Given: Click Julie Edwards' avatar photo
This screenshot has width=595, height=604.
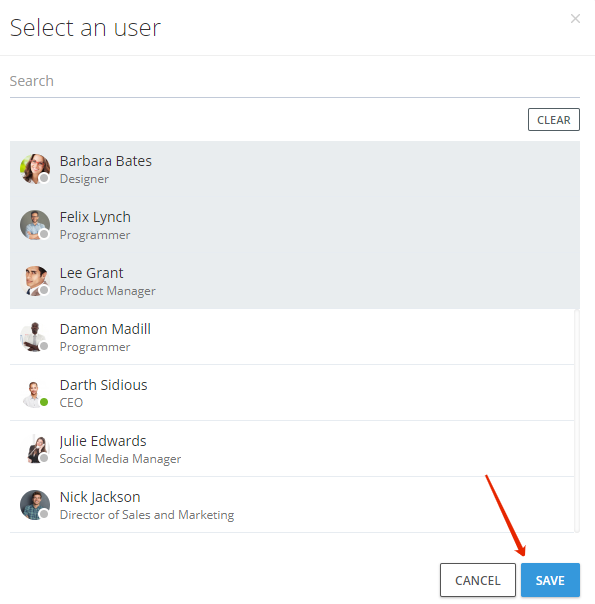Looking at the screenshot, I should tap(35, 449).
